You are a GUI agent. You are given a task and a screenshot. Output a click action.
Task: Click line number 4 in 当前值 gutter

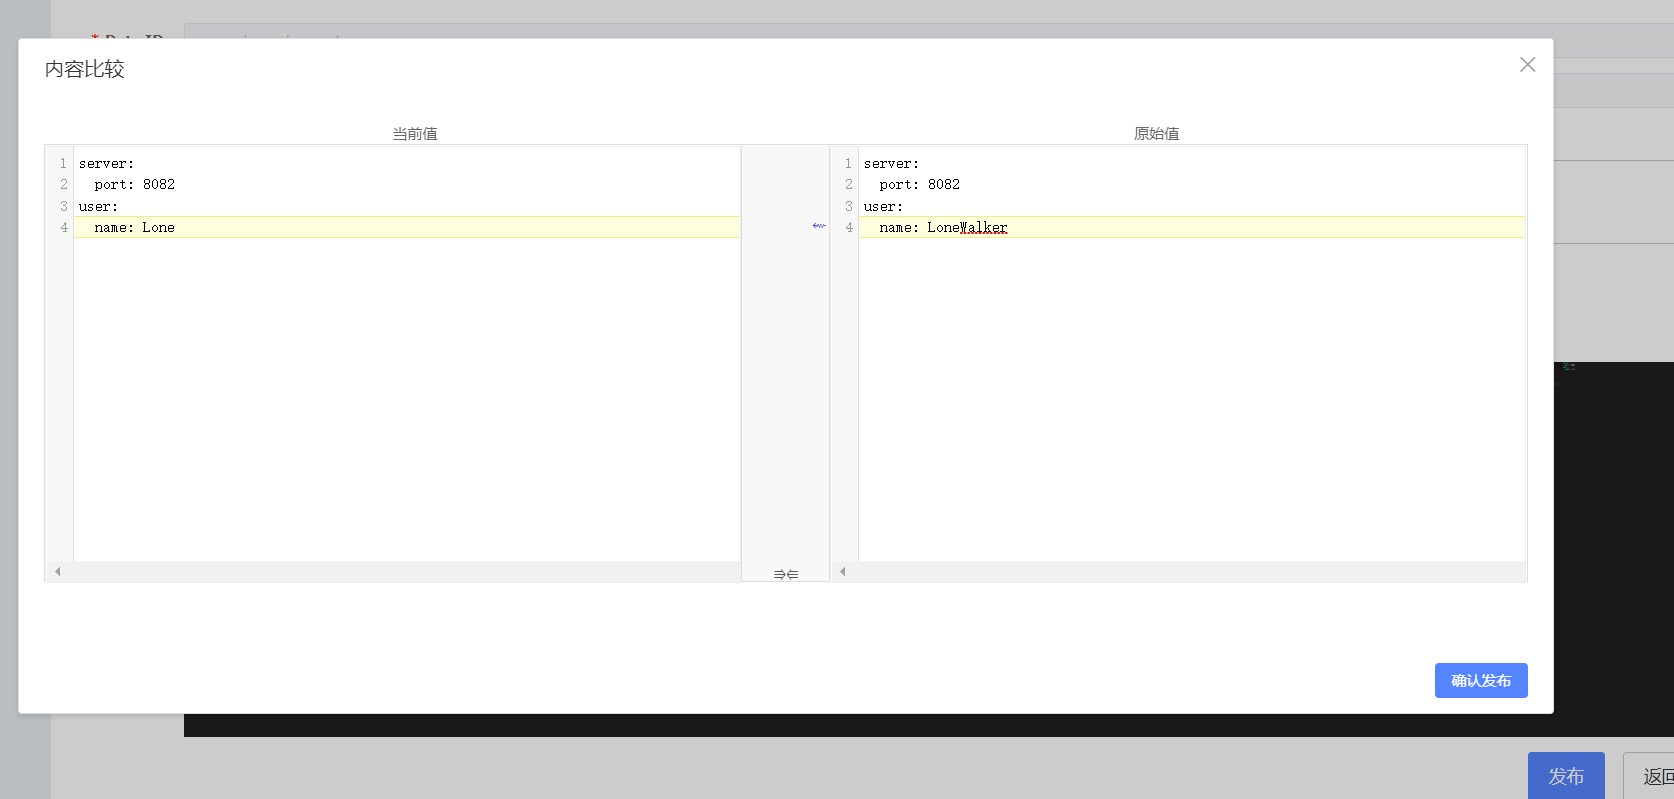(x=64, y=227)
